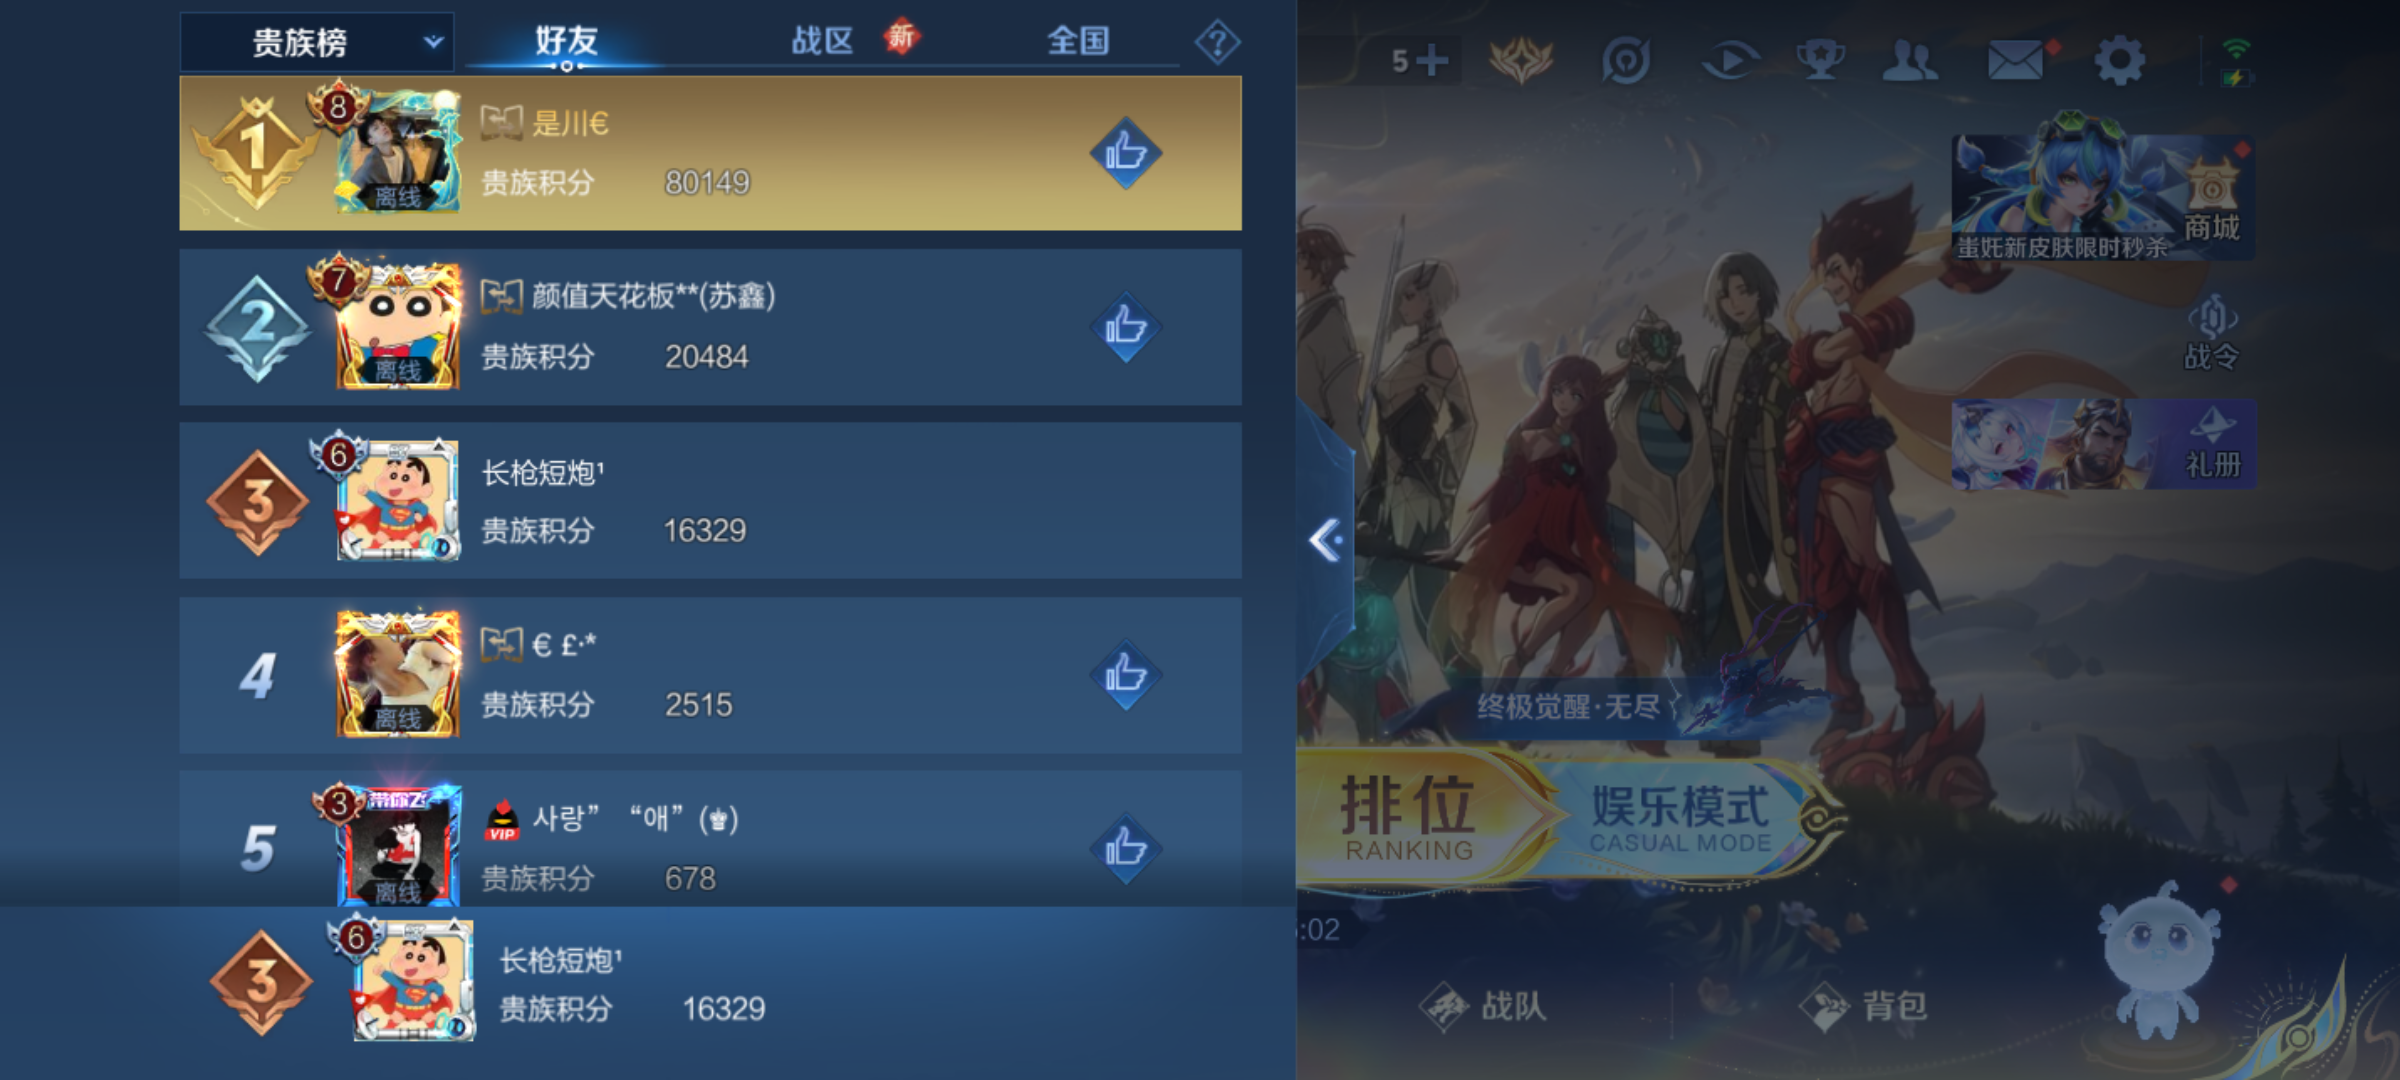2400x1080 pixels.
Task: Open the 商城 shop banner thumbnail
Action: pos(2103,196)
